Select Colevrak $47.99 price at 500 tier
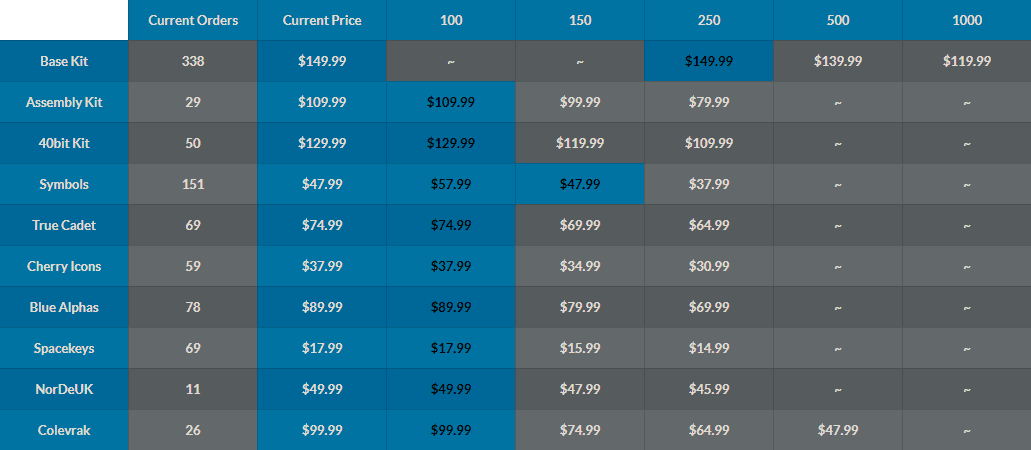1031x450 pixels. pos(838,430)
